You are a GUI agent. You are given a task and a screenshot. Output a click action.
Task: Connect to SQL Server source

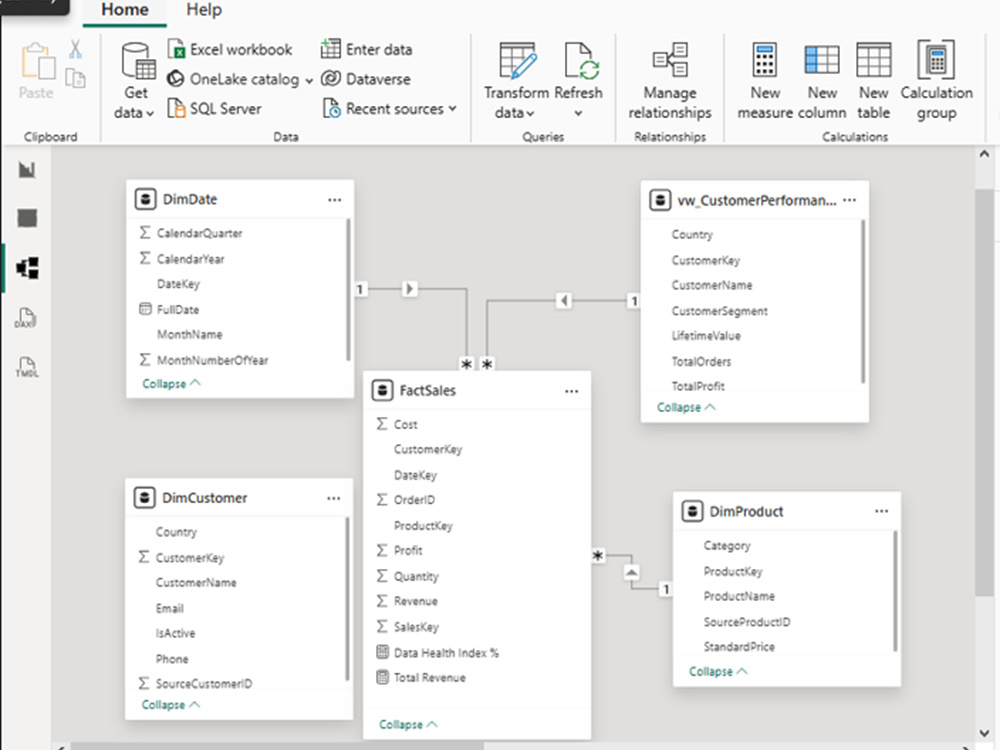click(214, 108)
